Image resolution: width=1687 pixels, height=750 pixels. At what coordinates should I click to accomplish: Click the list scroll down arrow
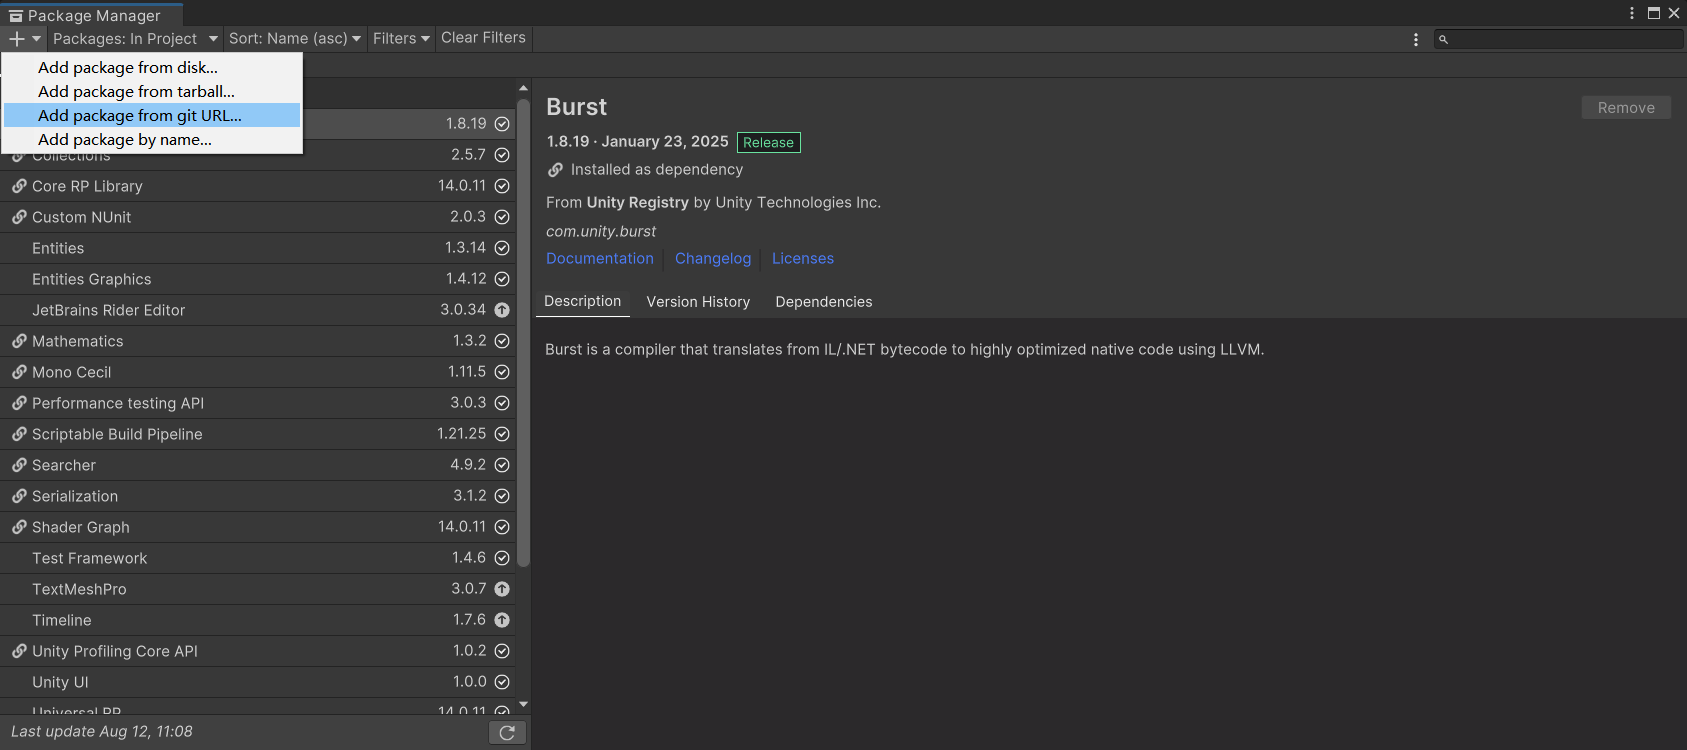click(x=523, y=705)
